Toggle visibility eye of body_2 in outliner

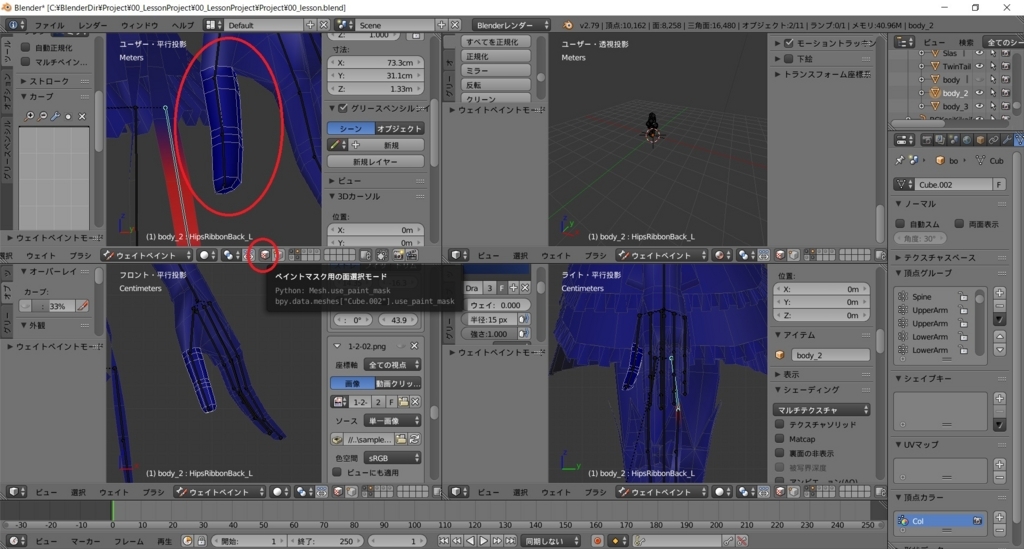(x=979, y=93)
